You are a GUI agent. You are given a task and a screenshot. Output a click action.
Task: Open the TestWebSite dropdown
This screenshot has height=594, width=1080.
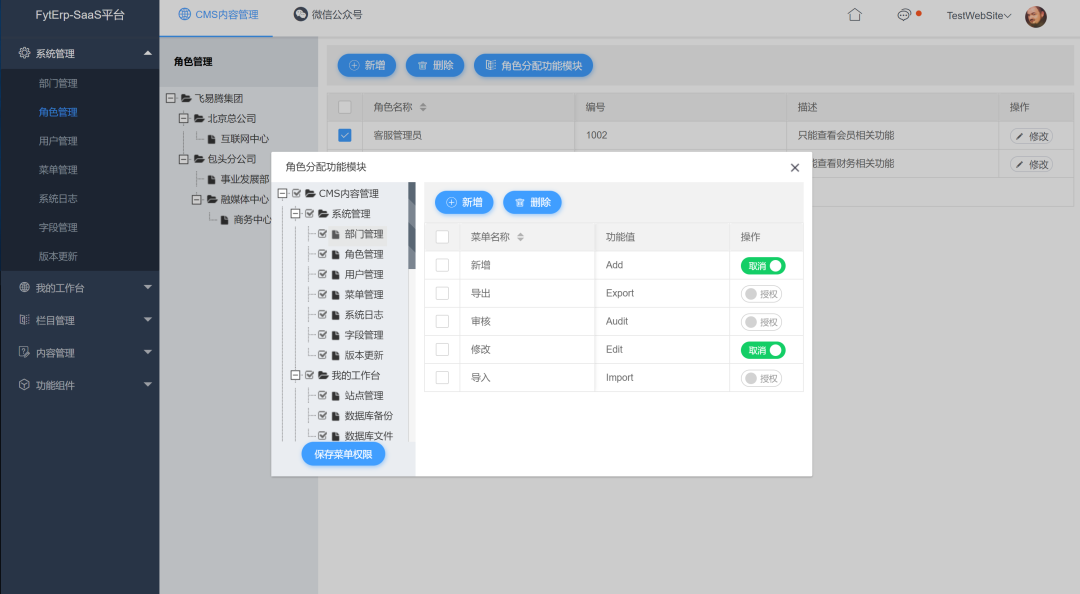coord(977,16)
